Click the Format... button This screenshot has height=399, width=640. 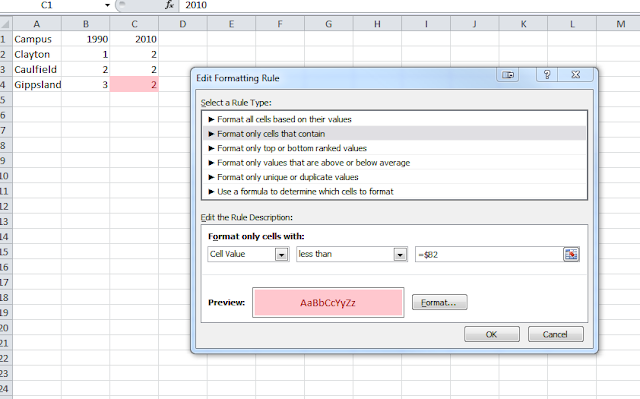pyautogui.click(x=440, y=302)
